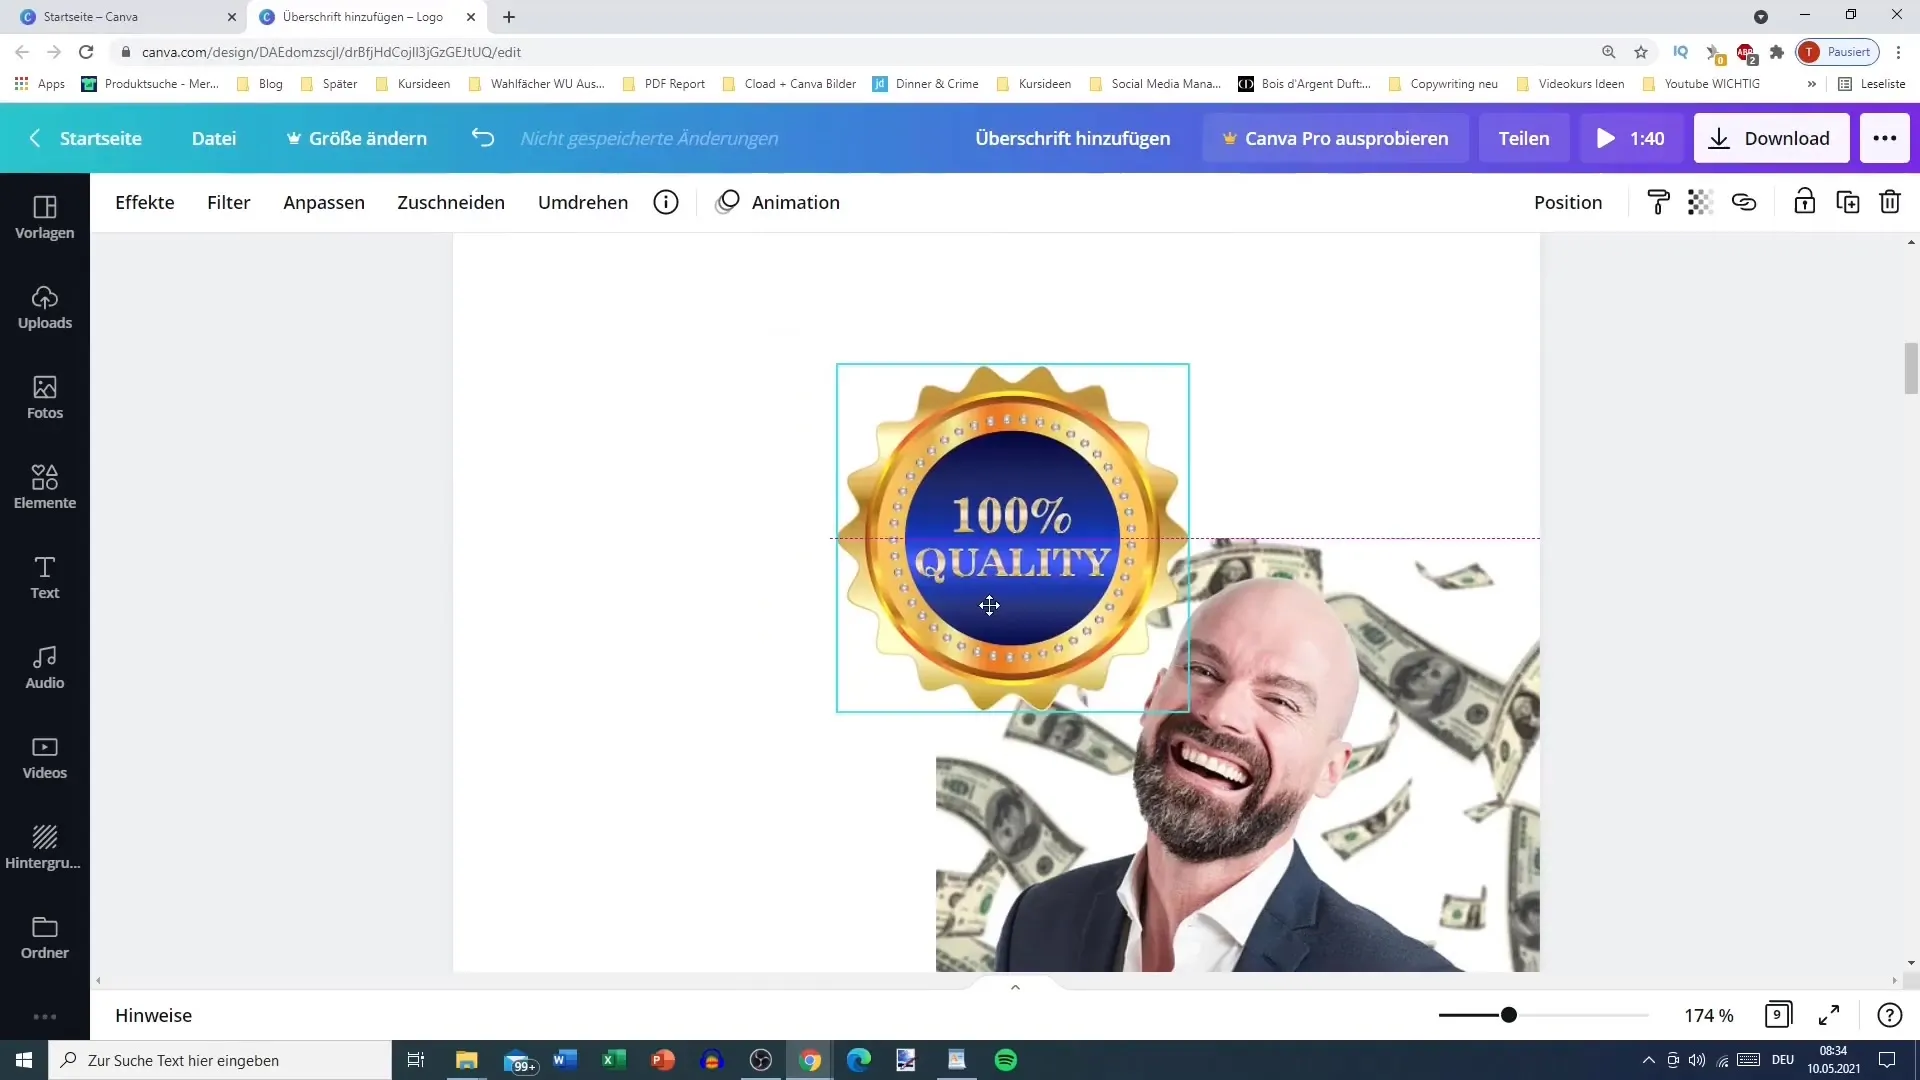Toggle the Animation on selected element
1920x1080 pixels.
779,200
